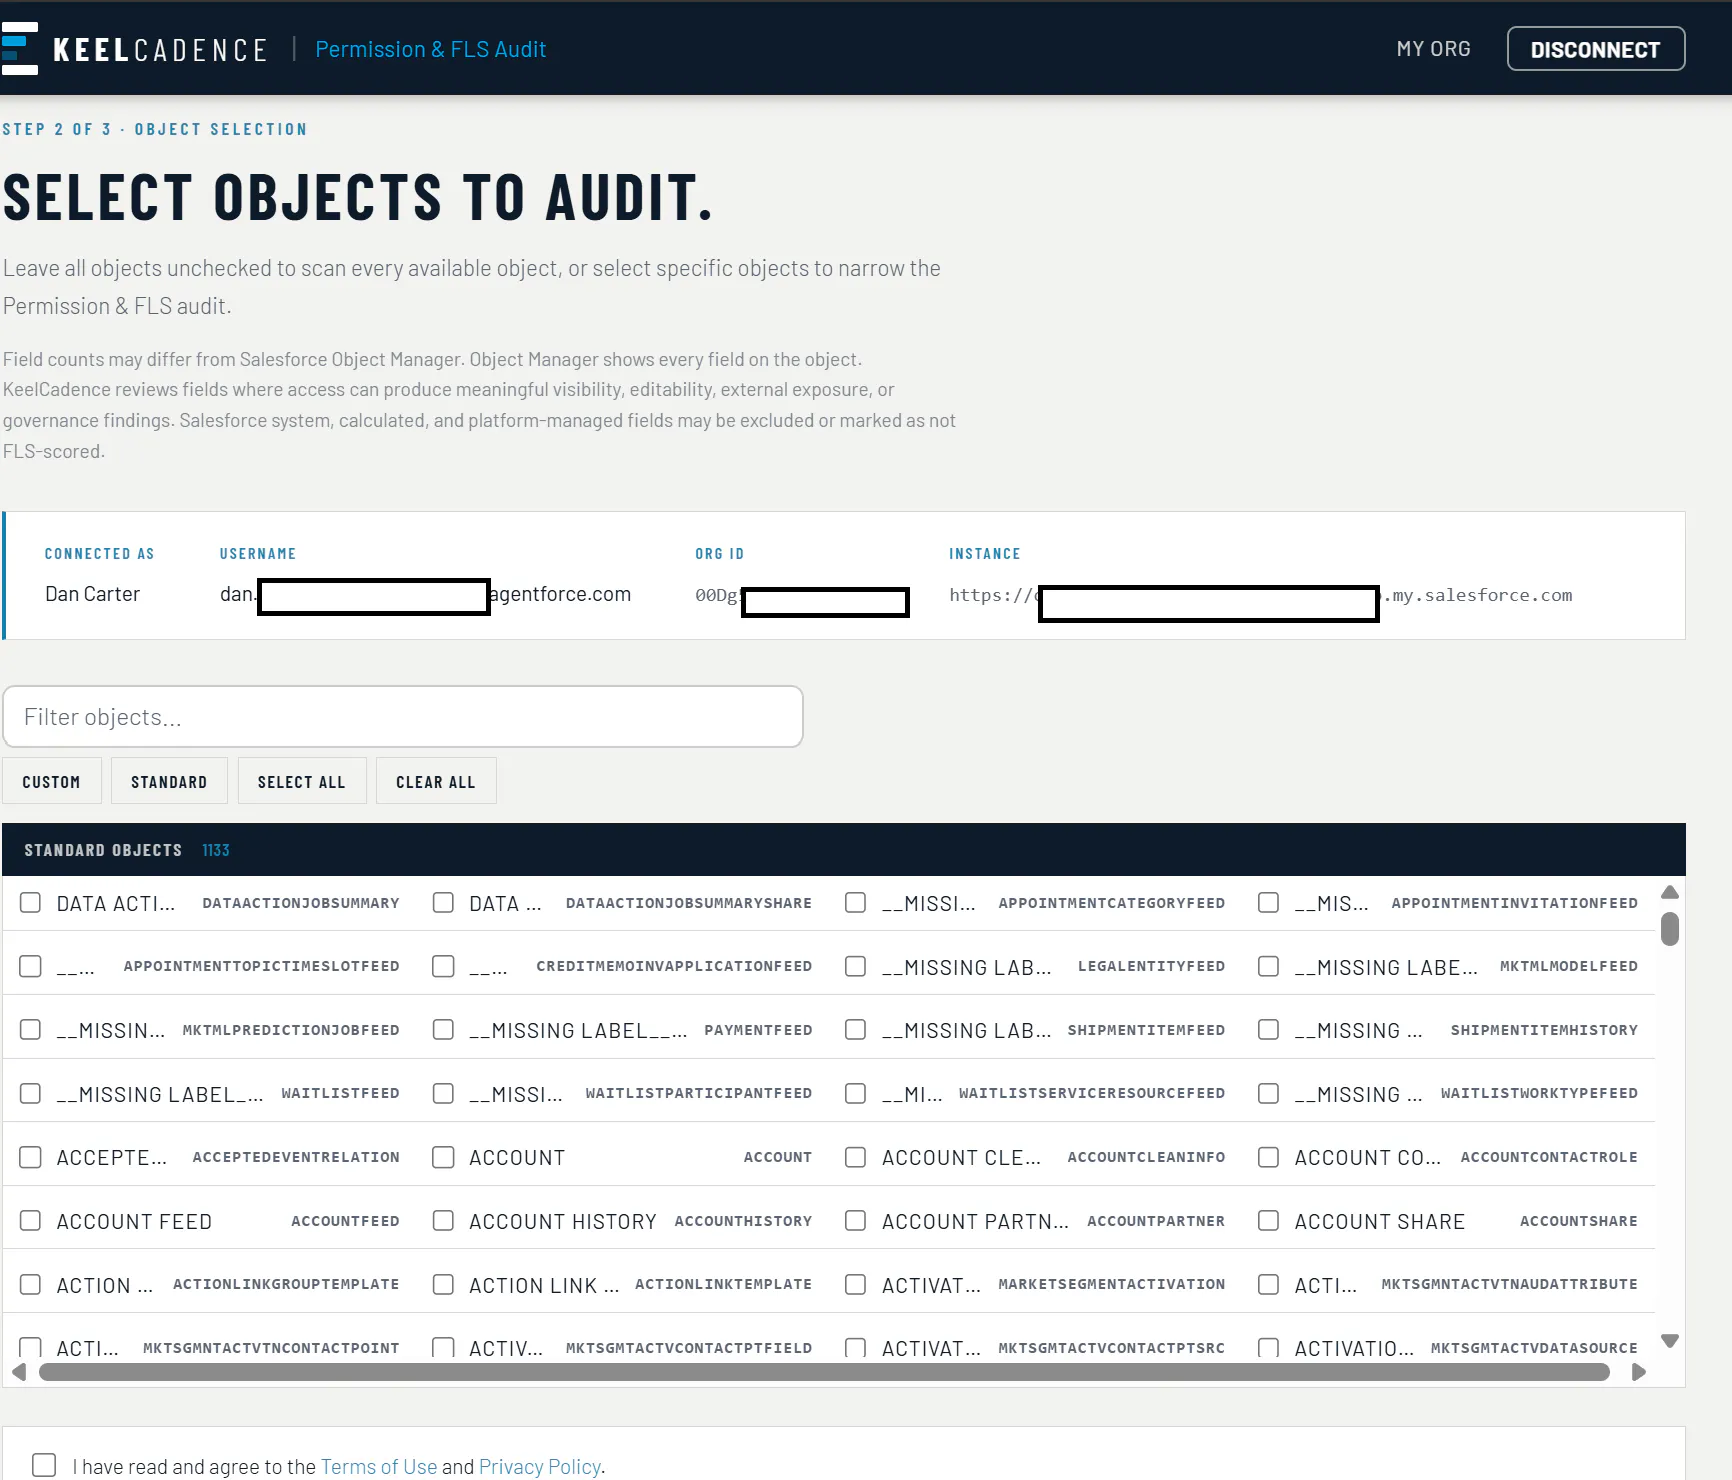Click the WAITLISTSERVICERESOURCEFEED text

[1092, 1093]
